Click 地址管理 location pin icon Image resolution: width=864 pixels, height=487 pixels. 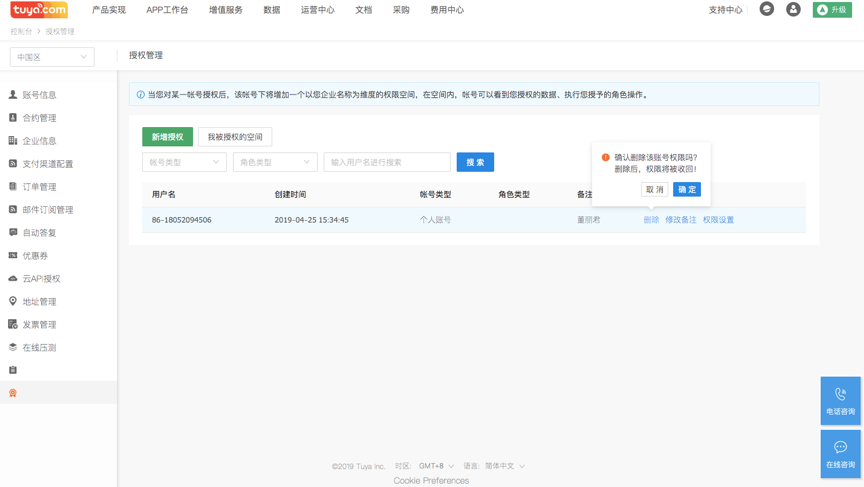(13, 301)
